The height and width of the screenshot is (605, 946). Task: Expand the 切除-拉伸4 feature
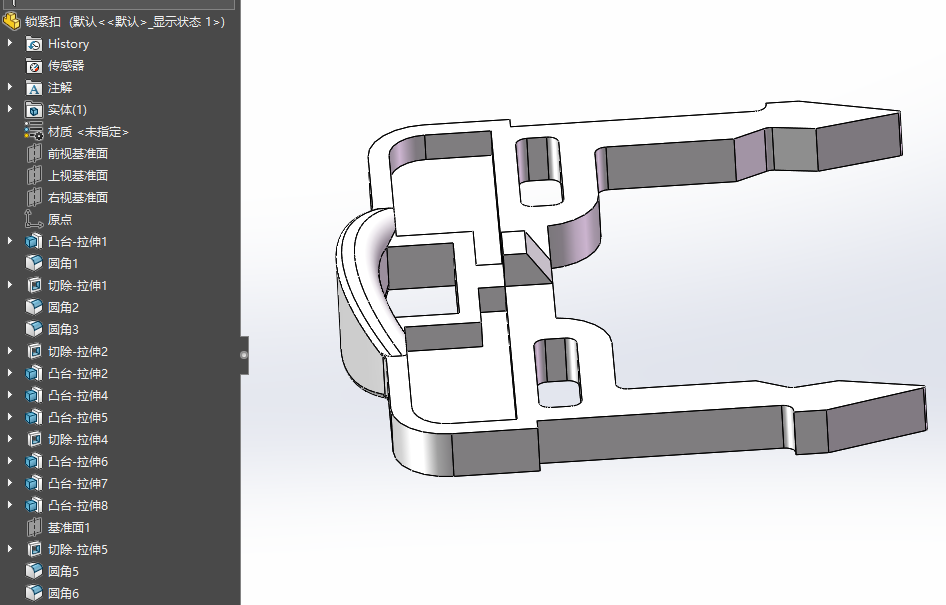pos(10,439)
